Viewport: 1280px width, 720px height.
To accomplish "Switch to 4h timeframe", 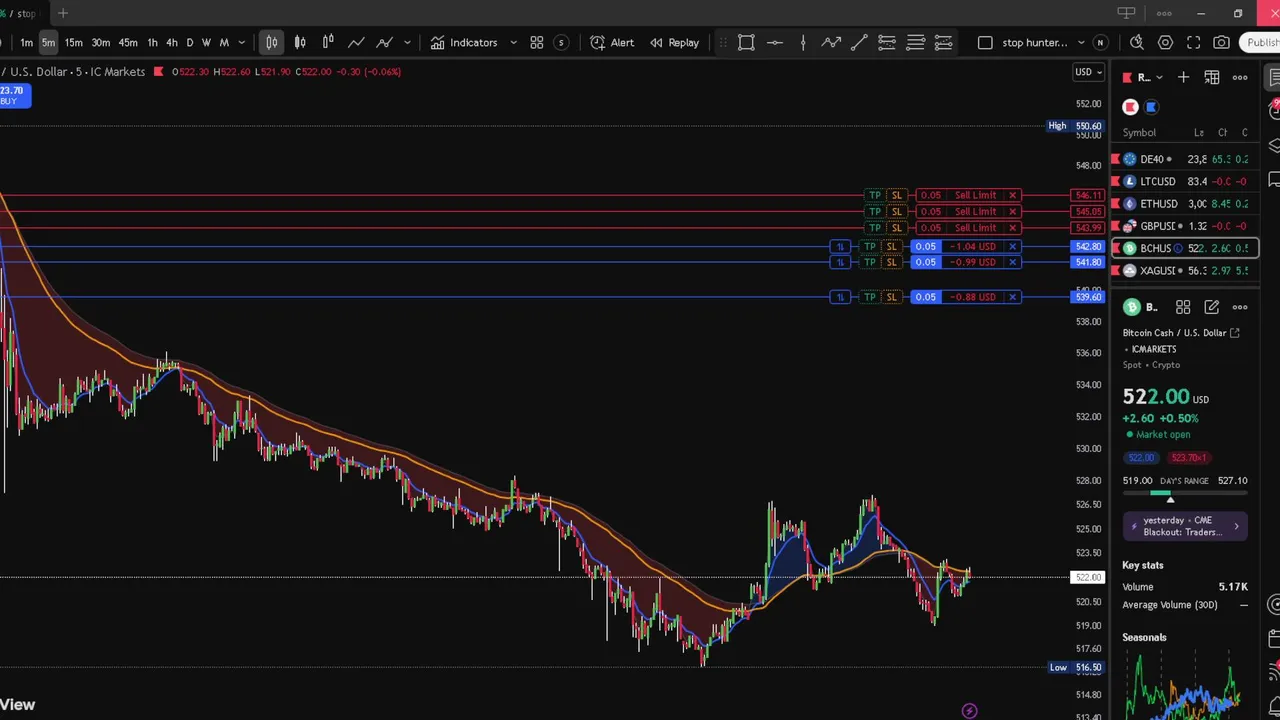I will tap(172, 42).
